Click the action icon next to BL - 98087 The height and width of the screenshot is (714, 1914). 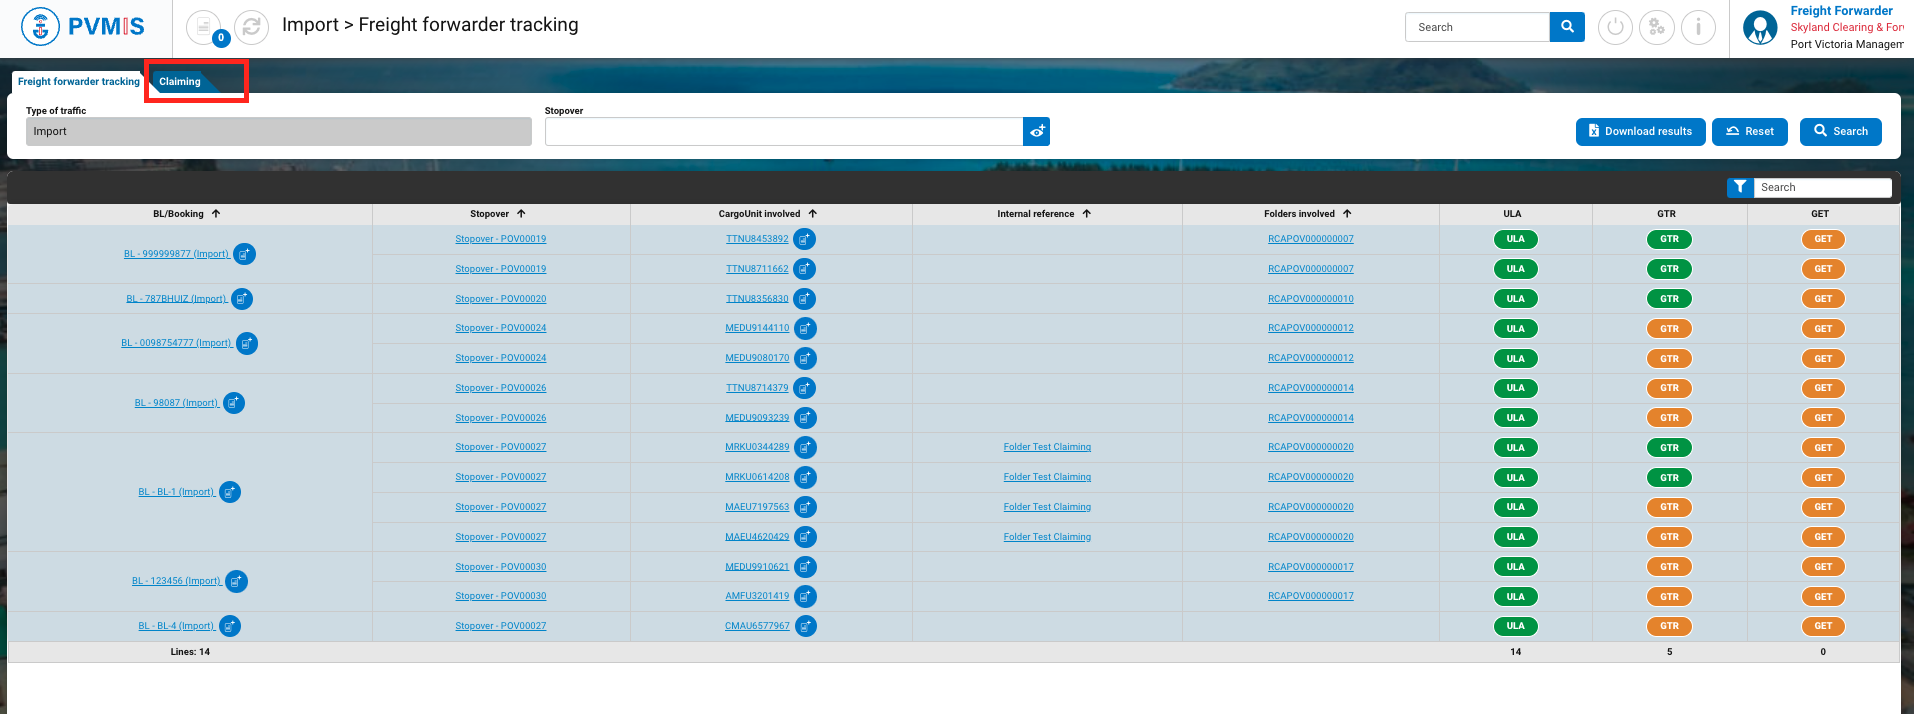(x=234, y=403)
